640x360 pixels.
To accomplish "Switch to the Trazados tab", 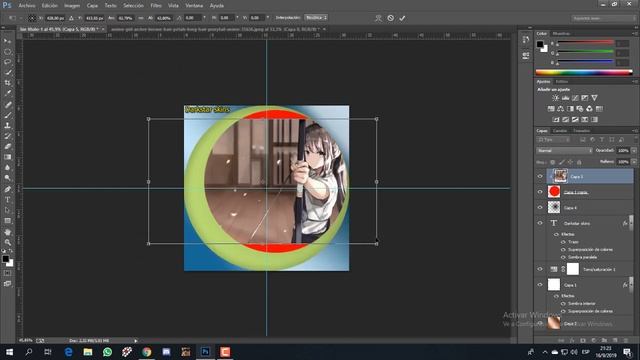I will tap(581, 131).
